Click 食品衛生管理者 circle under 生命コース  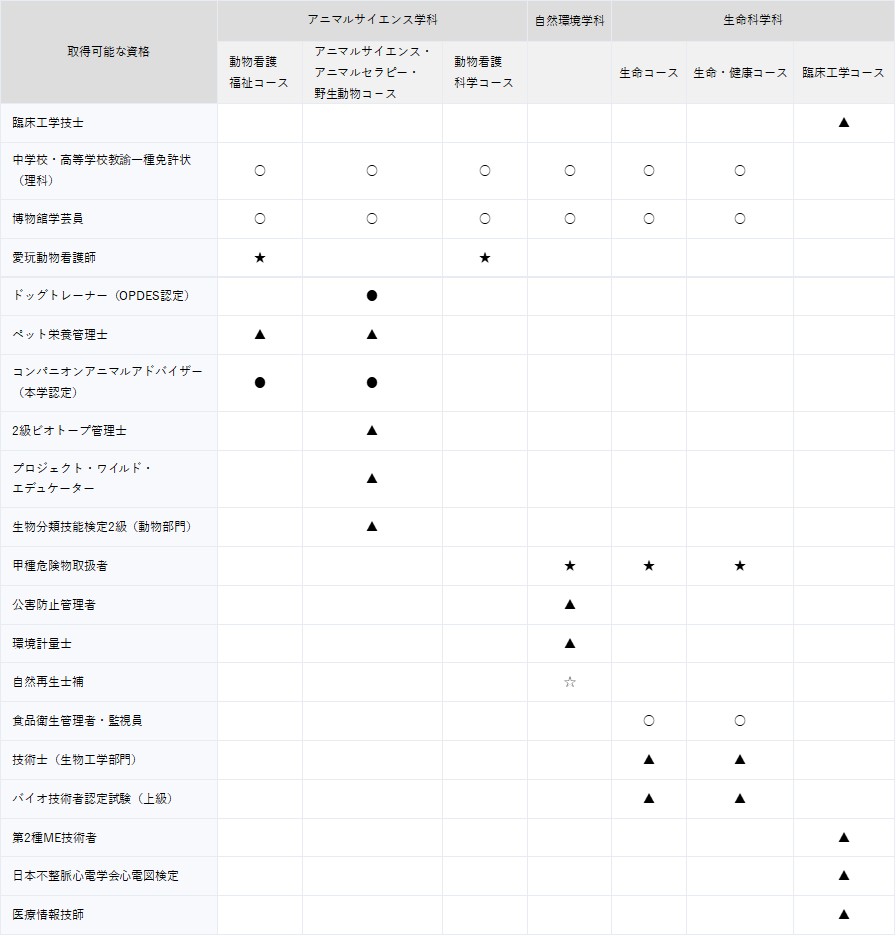pos(648,721)
